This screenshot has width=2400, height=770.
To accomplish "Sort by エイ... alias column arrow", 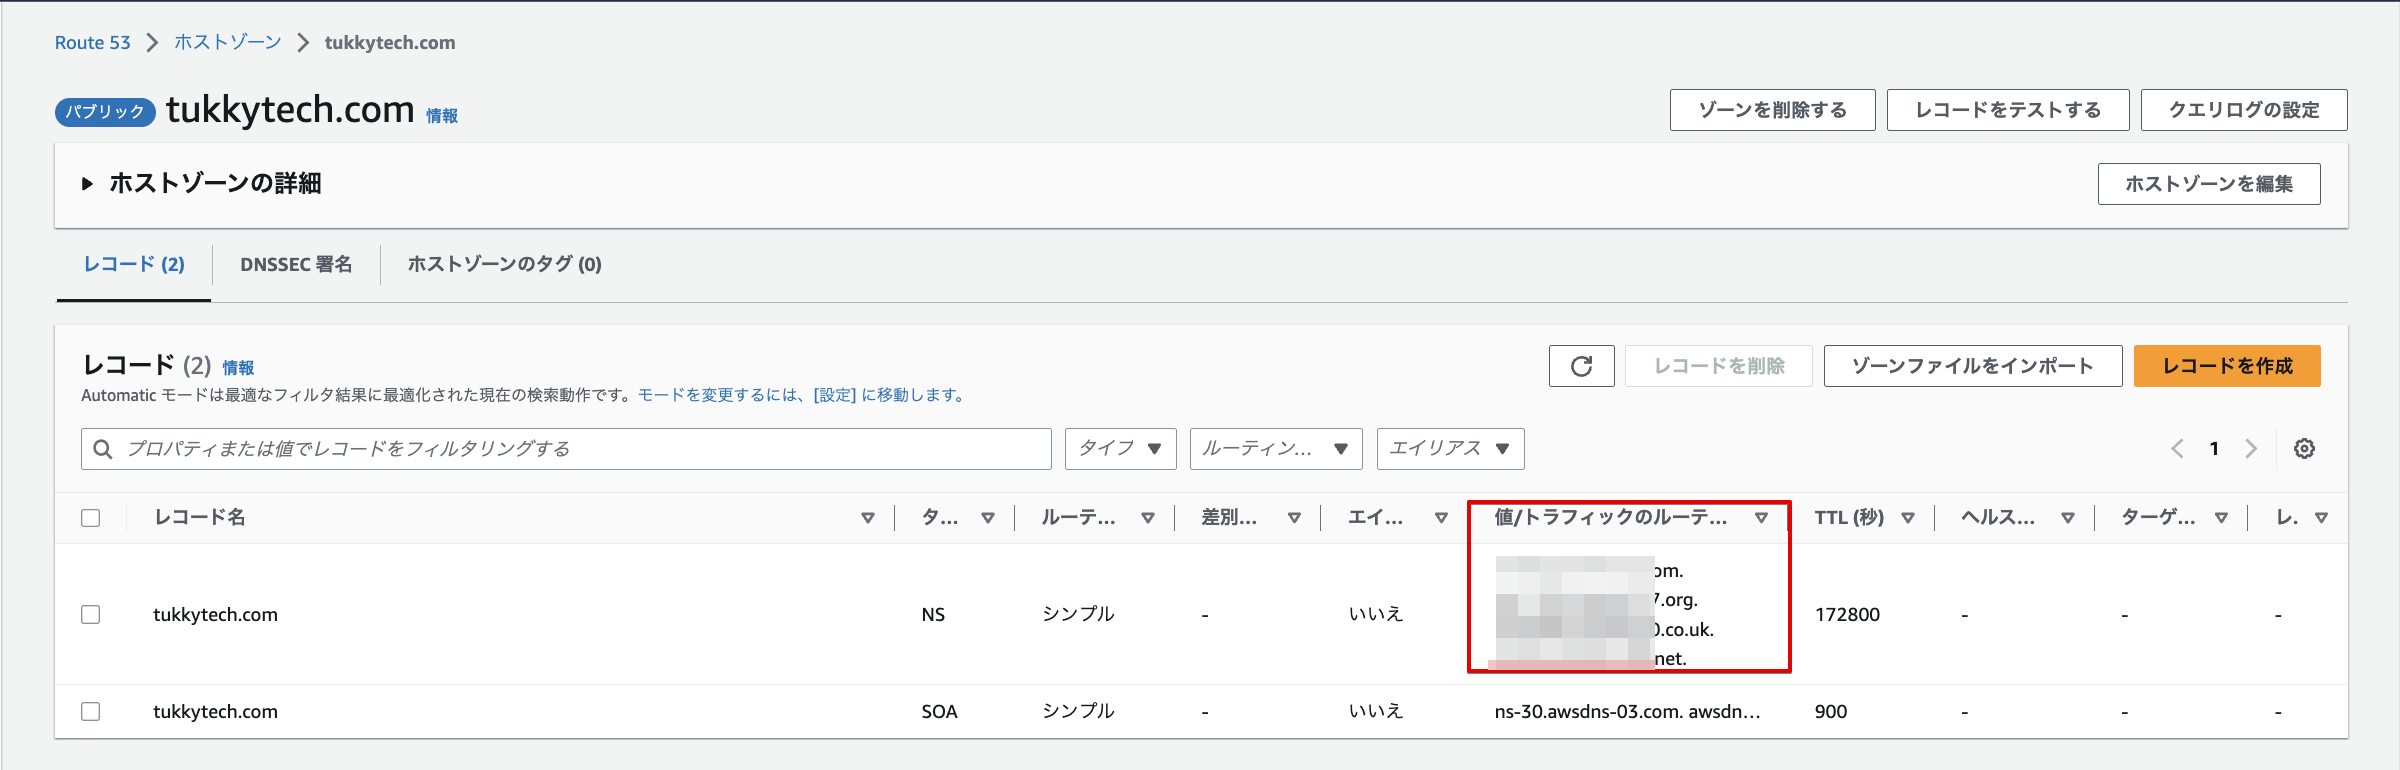I will tap(1441, 518).
